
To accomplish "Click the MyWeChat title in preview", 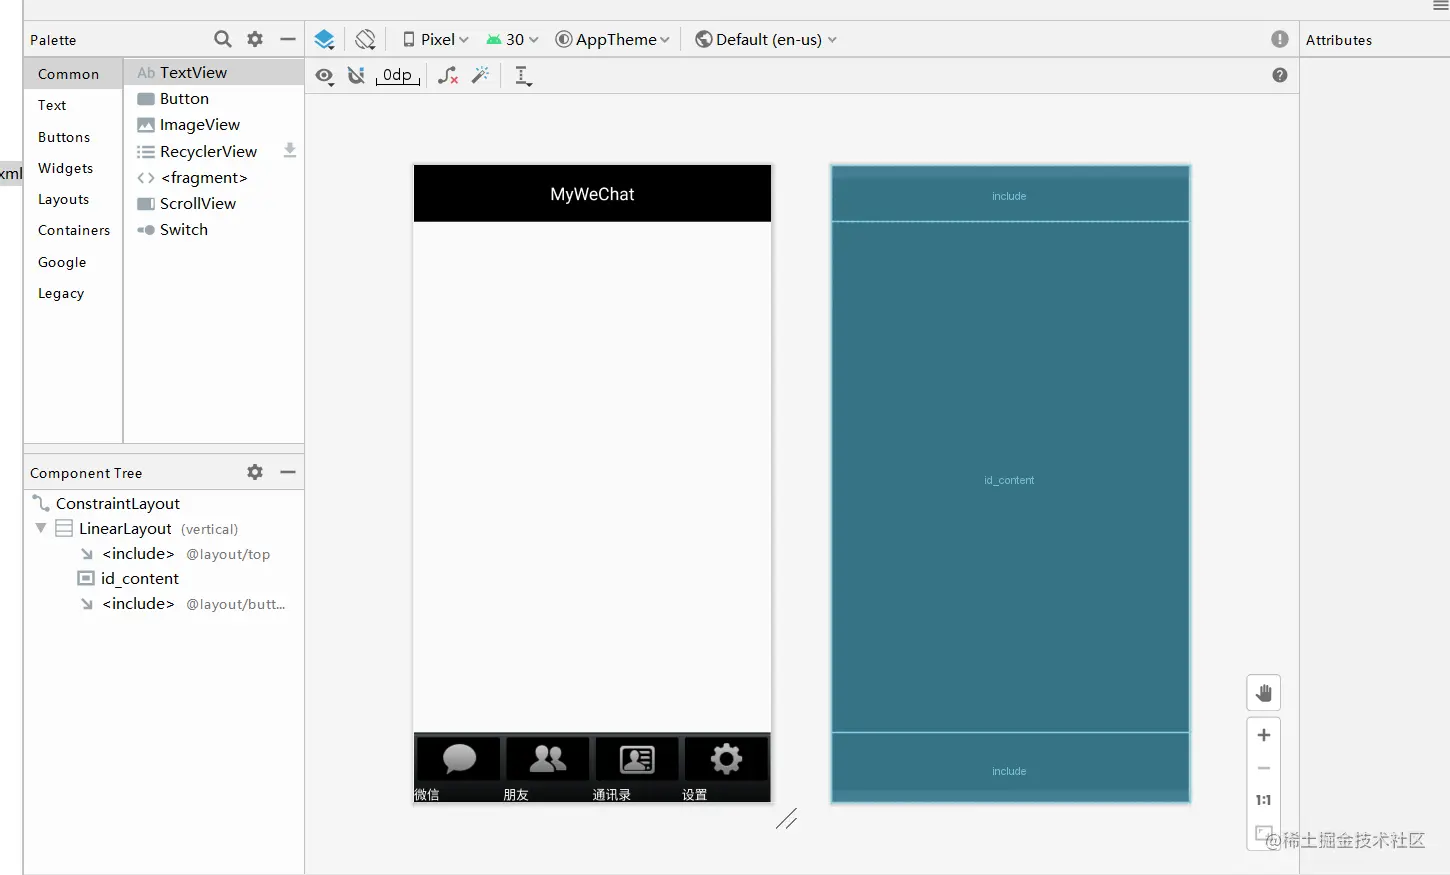I will click(592, 194).
